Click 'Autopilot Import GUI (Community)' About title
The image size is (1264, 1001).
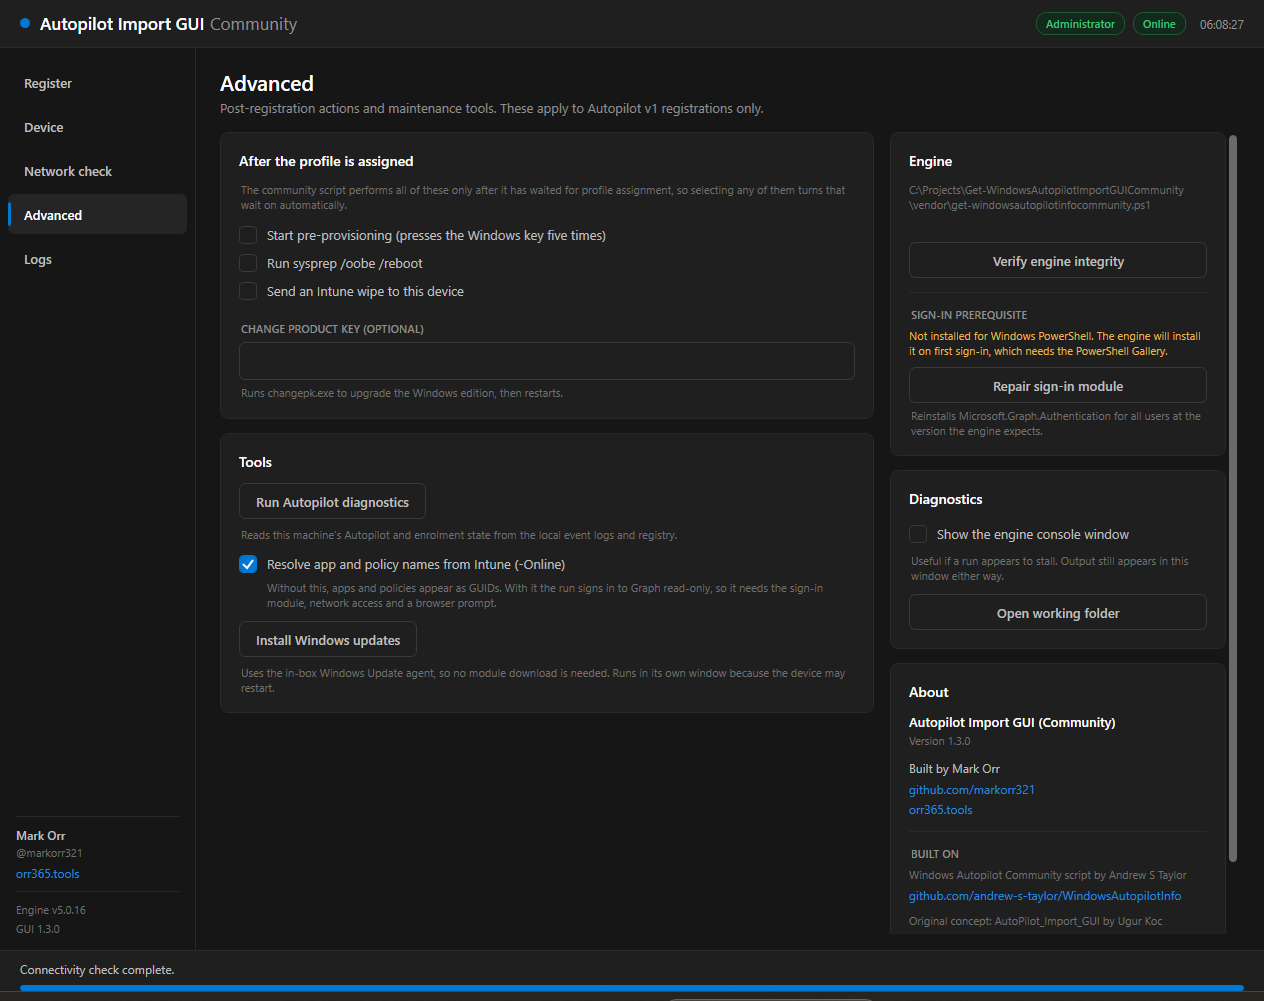point(1012,722)
